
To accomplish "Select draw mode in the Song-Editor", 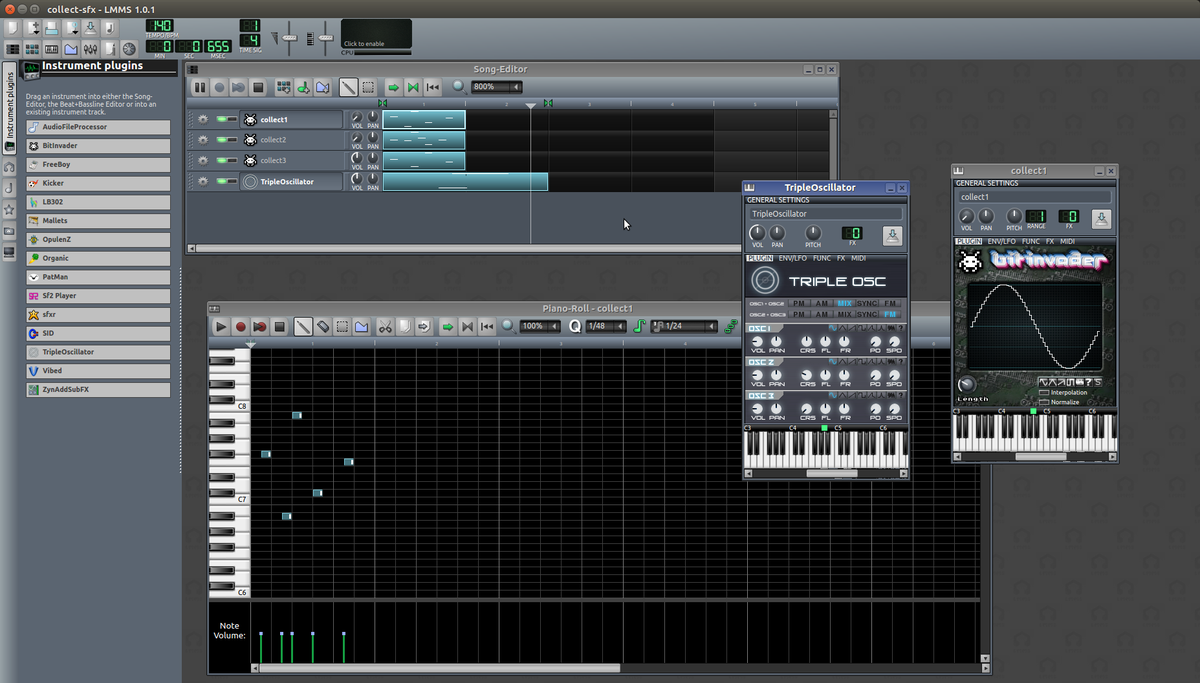I will 348,87.
